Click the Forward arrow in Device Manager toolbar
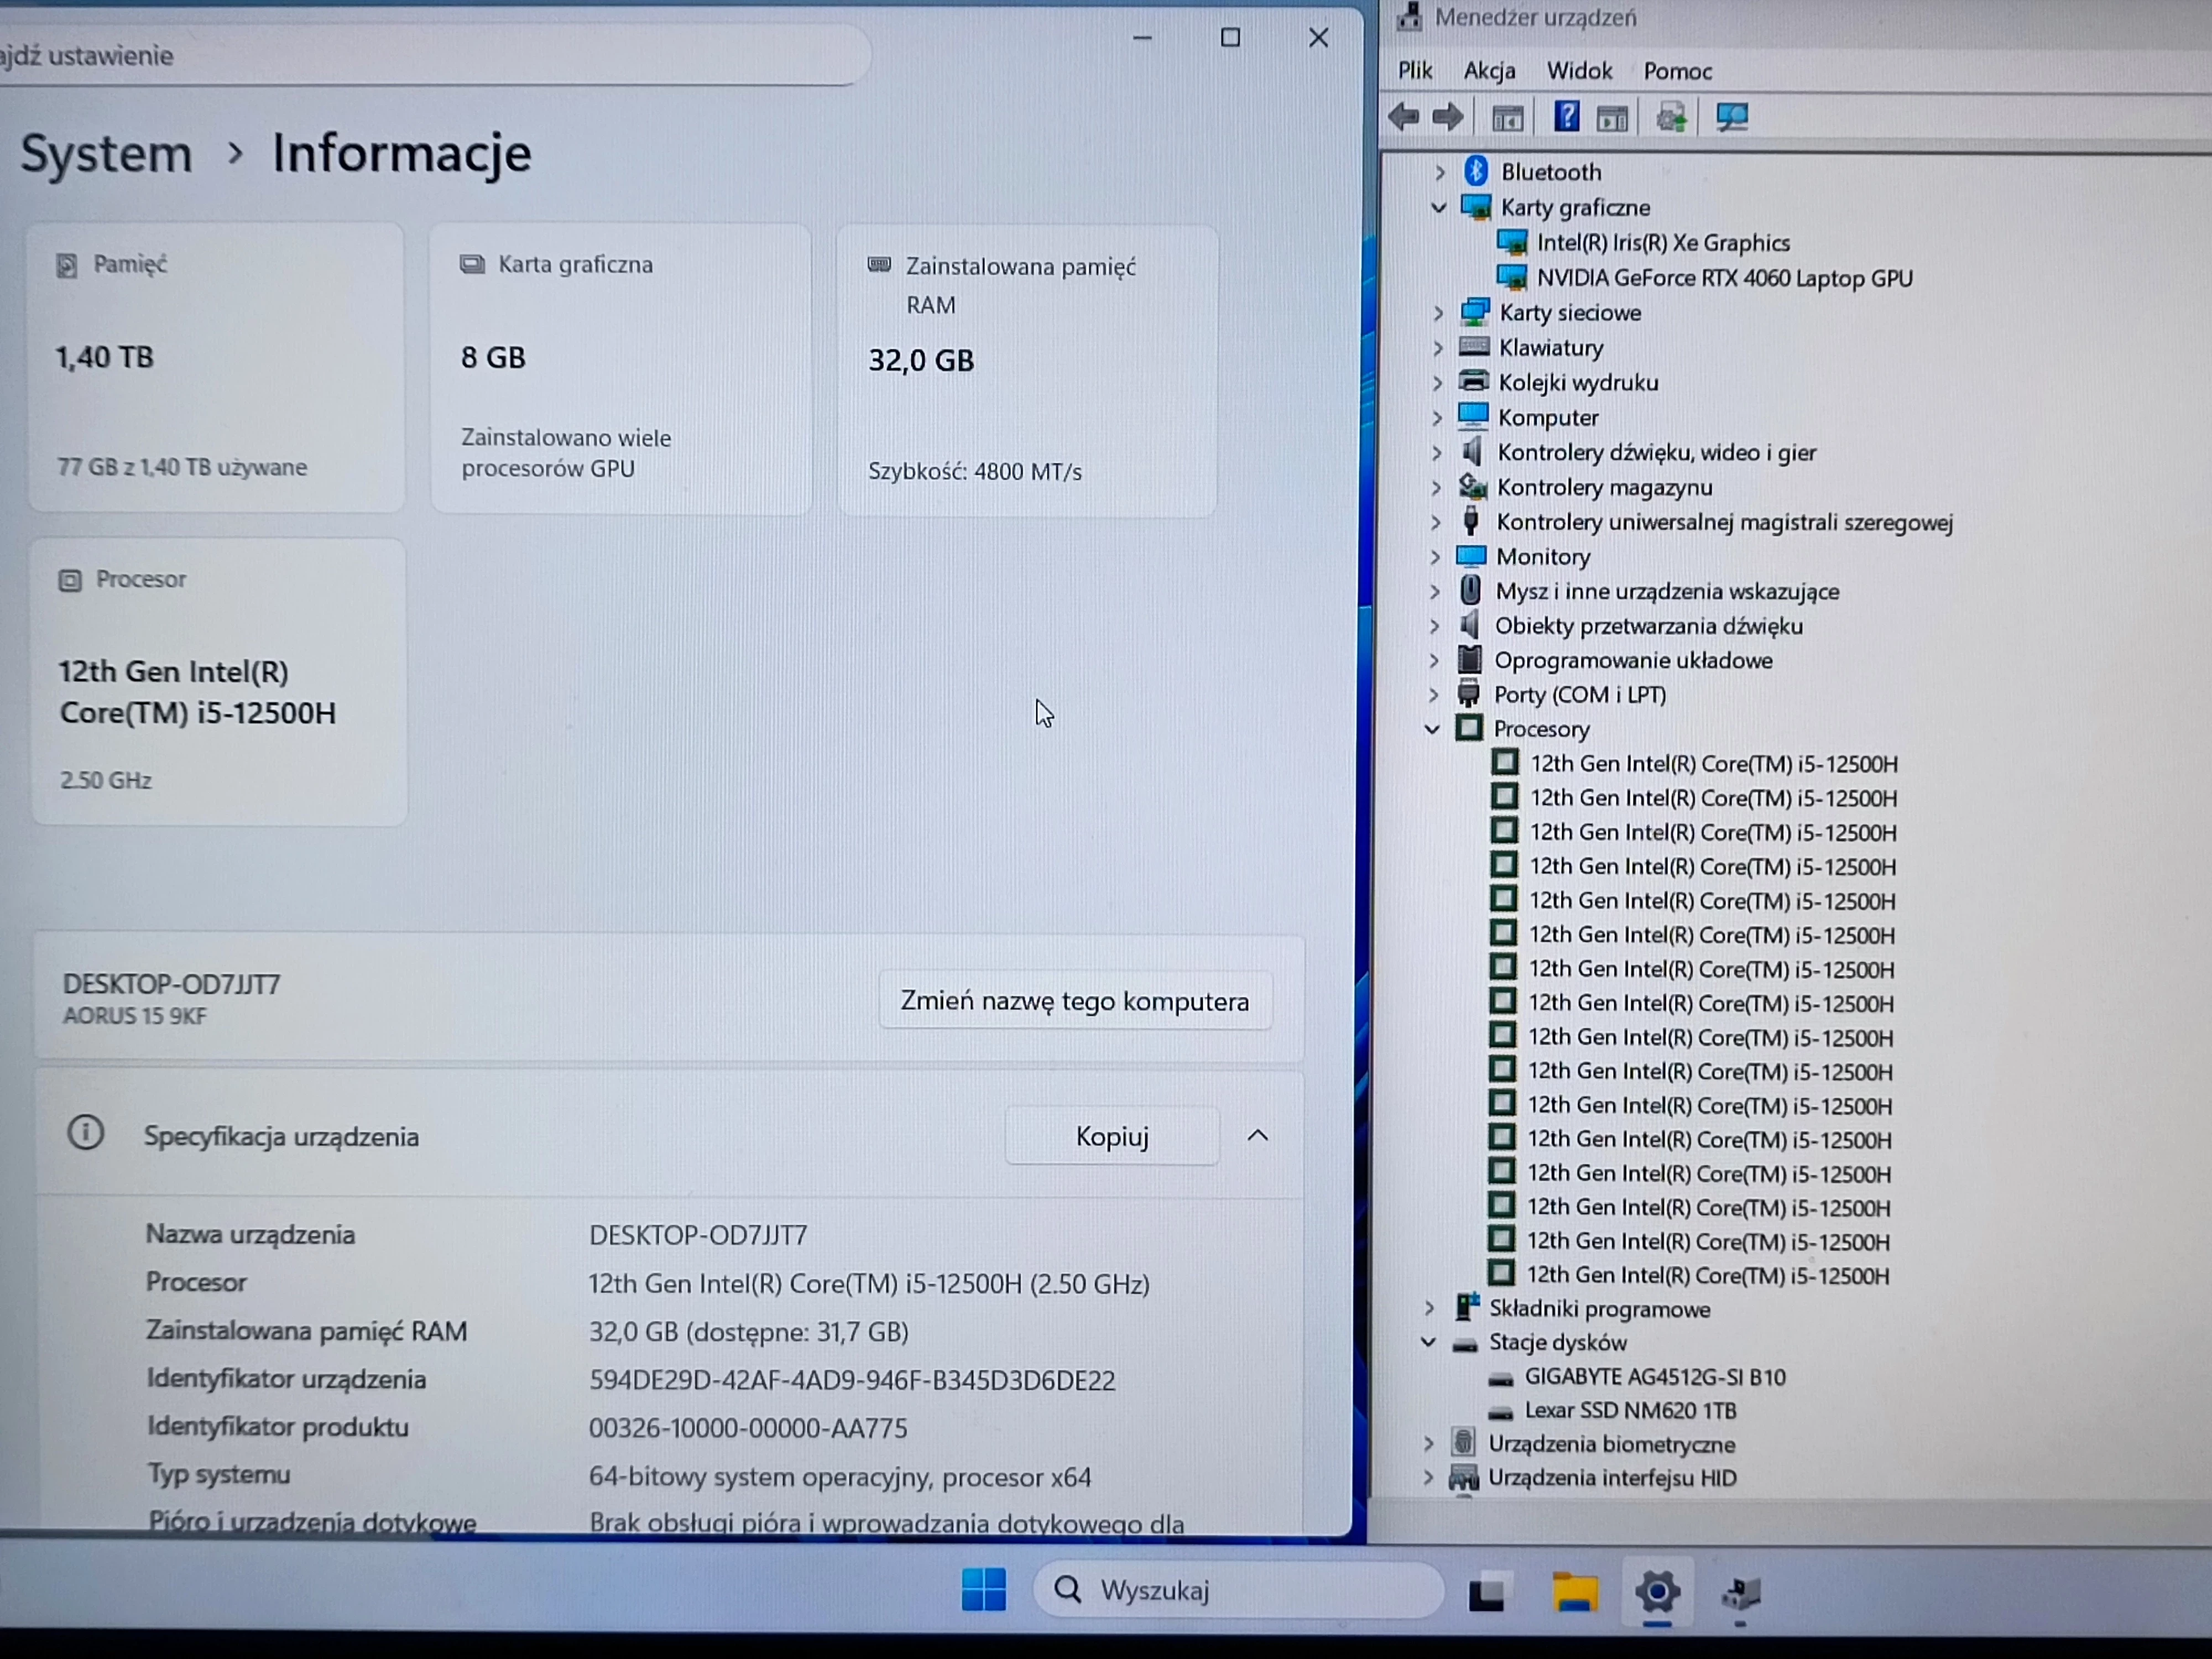The width and height of the screenshot is (2212, 1659). (1447, 118)
